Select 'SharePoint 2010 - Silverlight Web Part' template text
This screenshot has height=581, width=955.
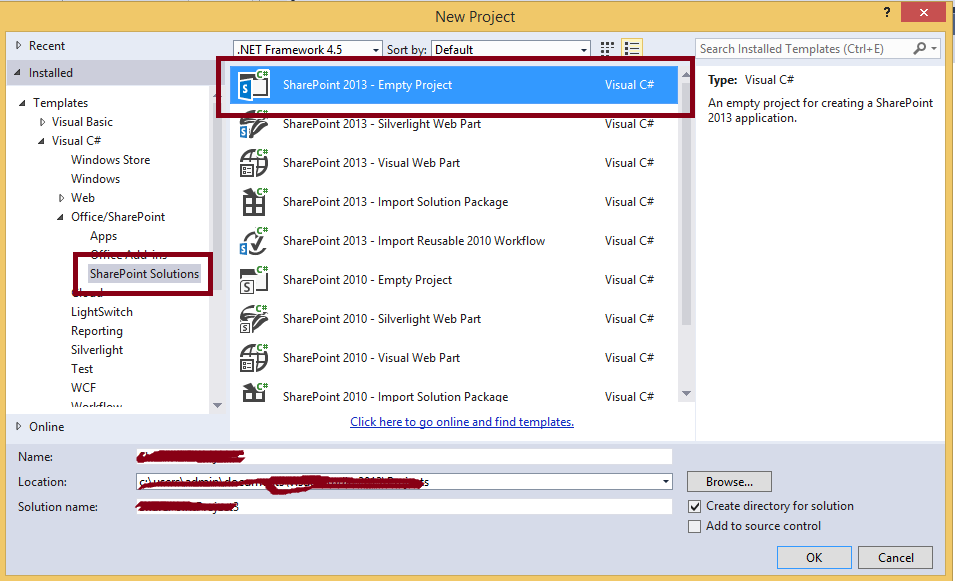(382, 319)
